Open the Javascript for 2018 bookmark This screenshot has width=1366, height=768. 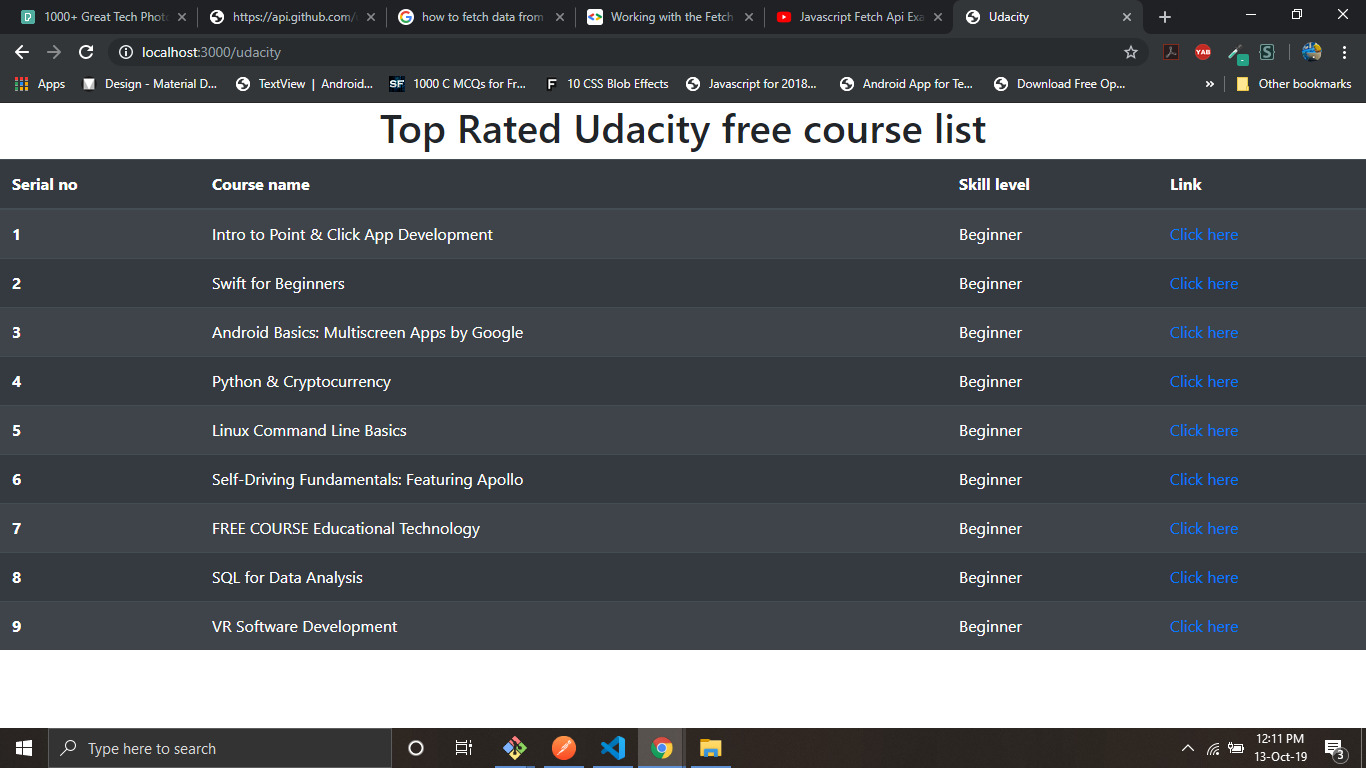[751, 84]
